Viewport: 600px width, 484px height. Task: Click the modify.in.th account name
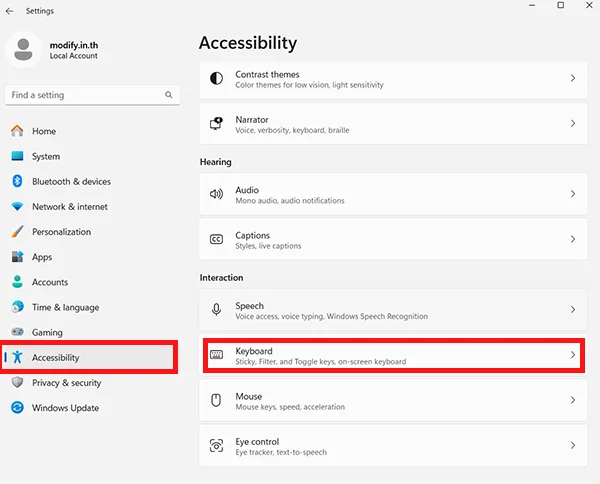point(74,45)
